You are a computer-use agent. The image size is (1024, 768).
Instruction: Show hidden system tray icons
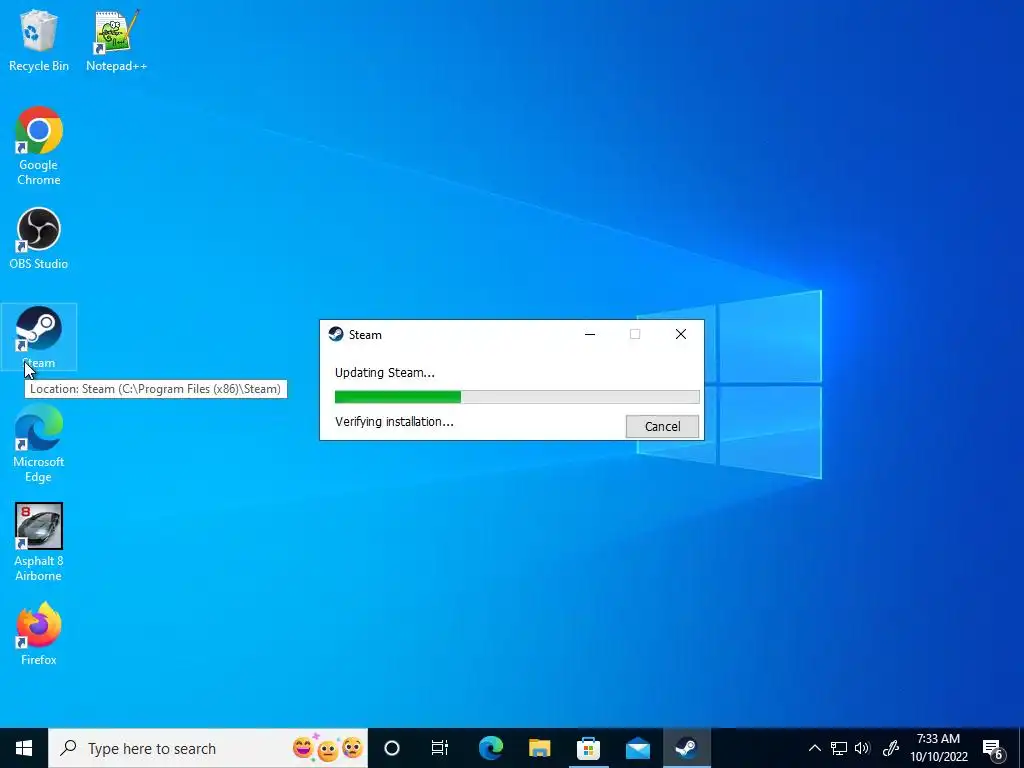point(814,748)
